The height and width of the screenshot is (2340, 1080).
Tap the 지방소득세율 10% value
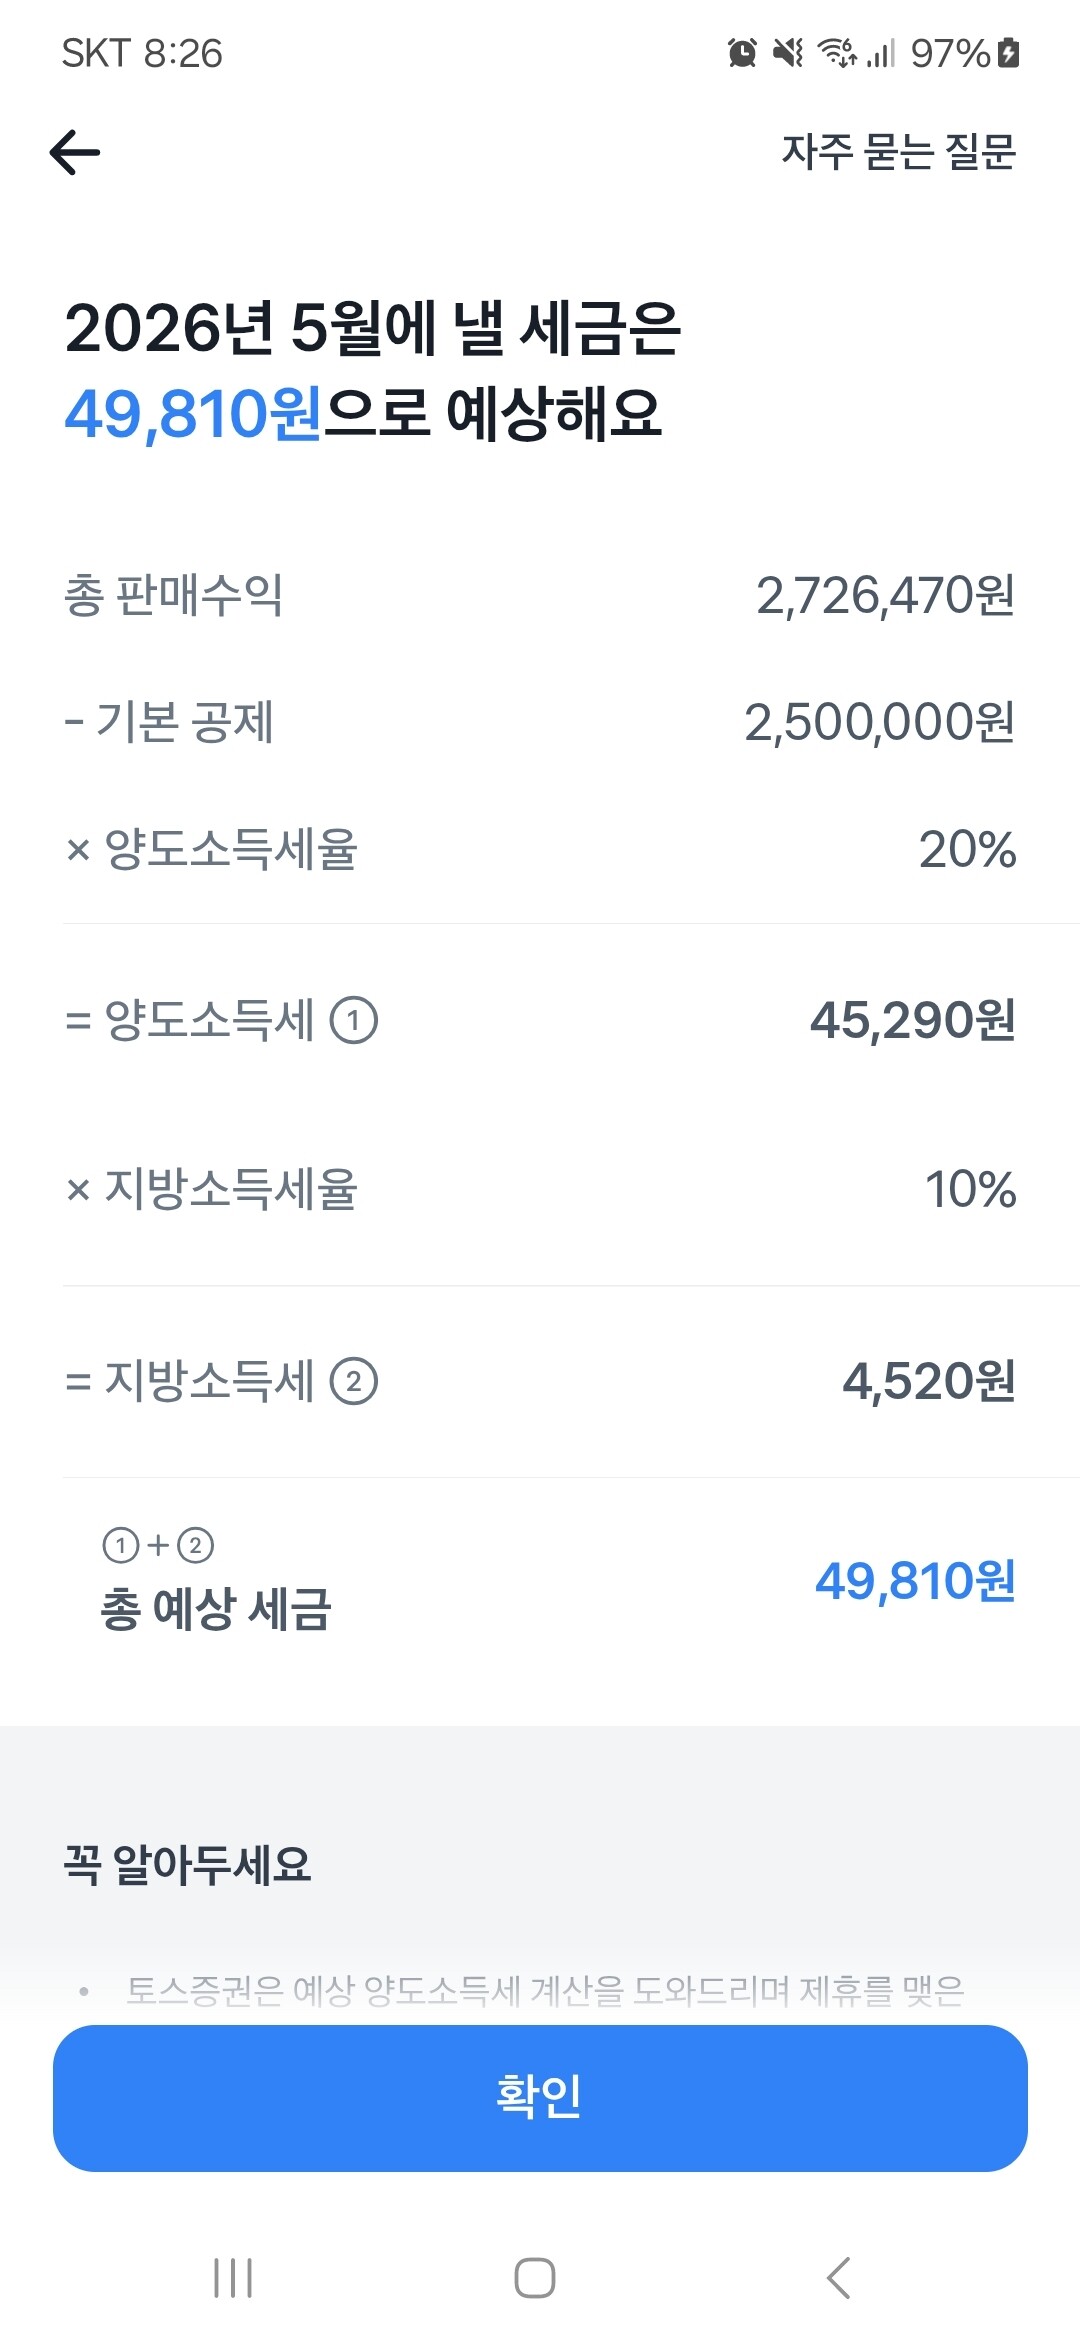(x=970, y=1190)
